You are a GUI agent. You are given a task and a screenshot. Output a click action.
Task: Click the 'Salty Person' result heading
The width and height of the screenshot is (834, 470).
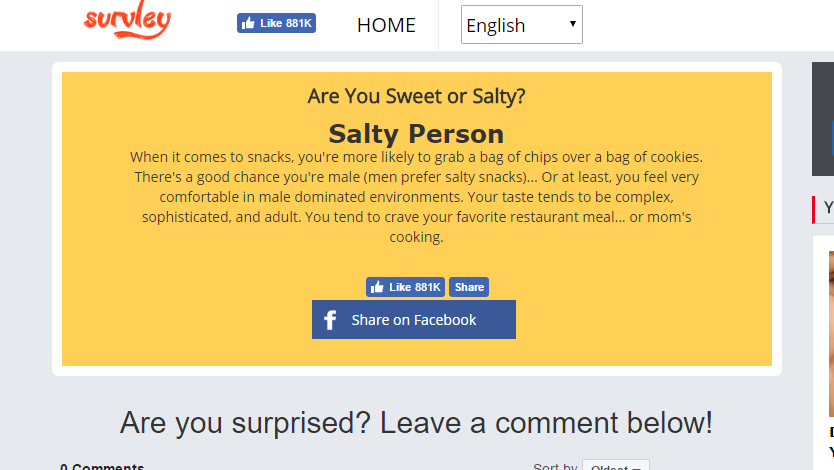pyautogui.click(x=416, y=133)
